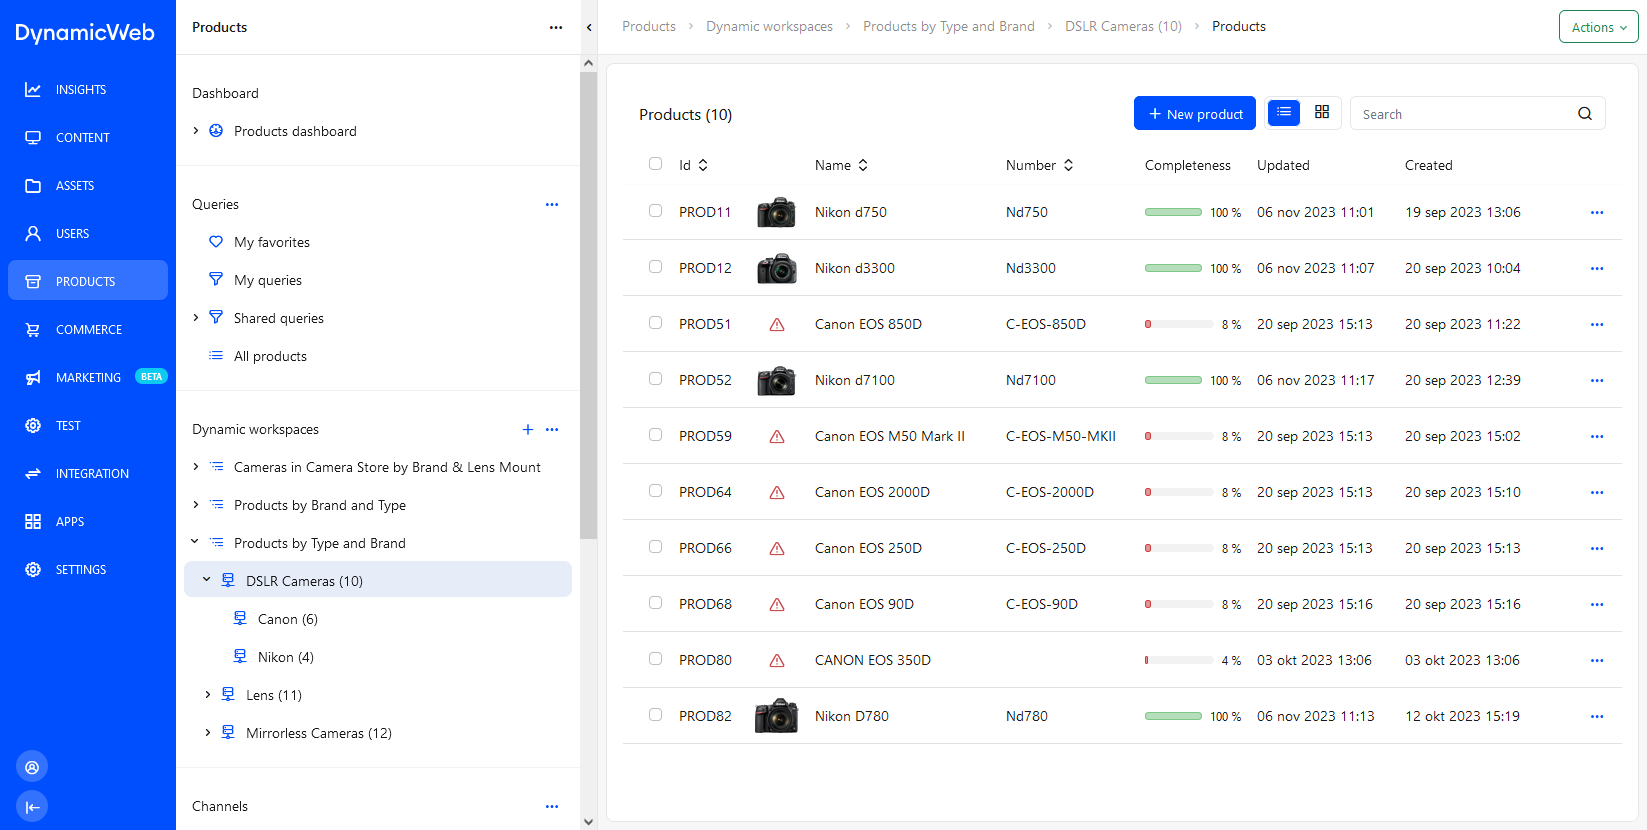The width and height of the screenshot is (1647, 830).
Task: Collapse the products tree panel
Action: [589, 28]
